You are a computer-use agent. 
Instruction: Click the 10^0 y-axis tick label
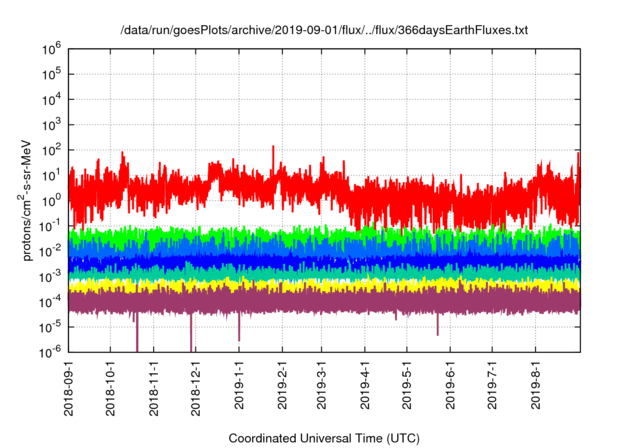(x=51, y=201)
